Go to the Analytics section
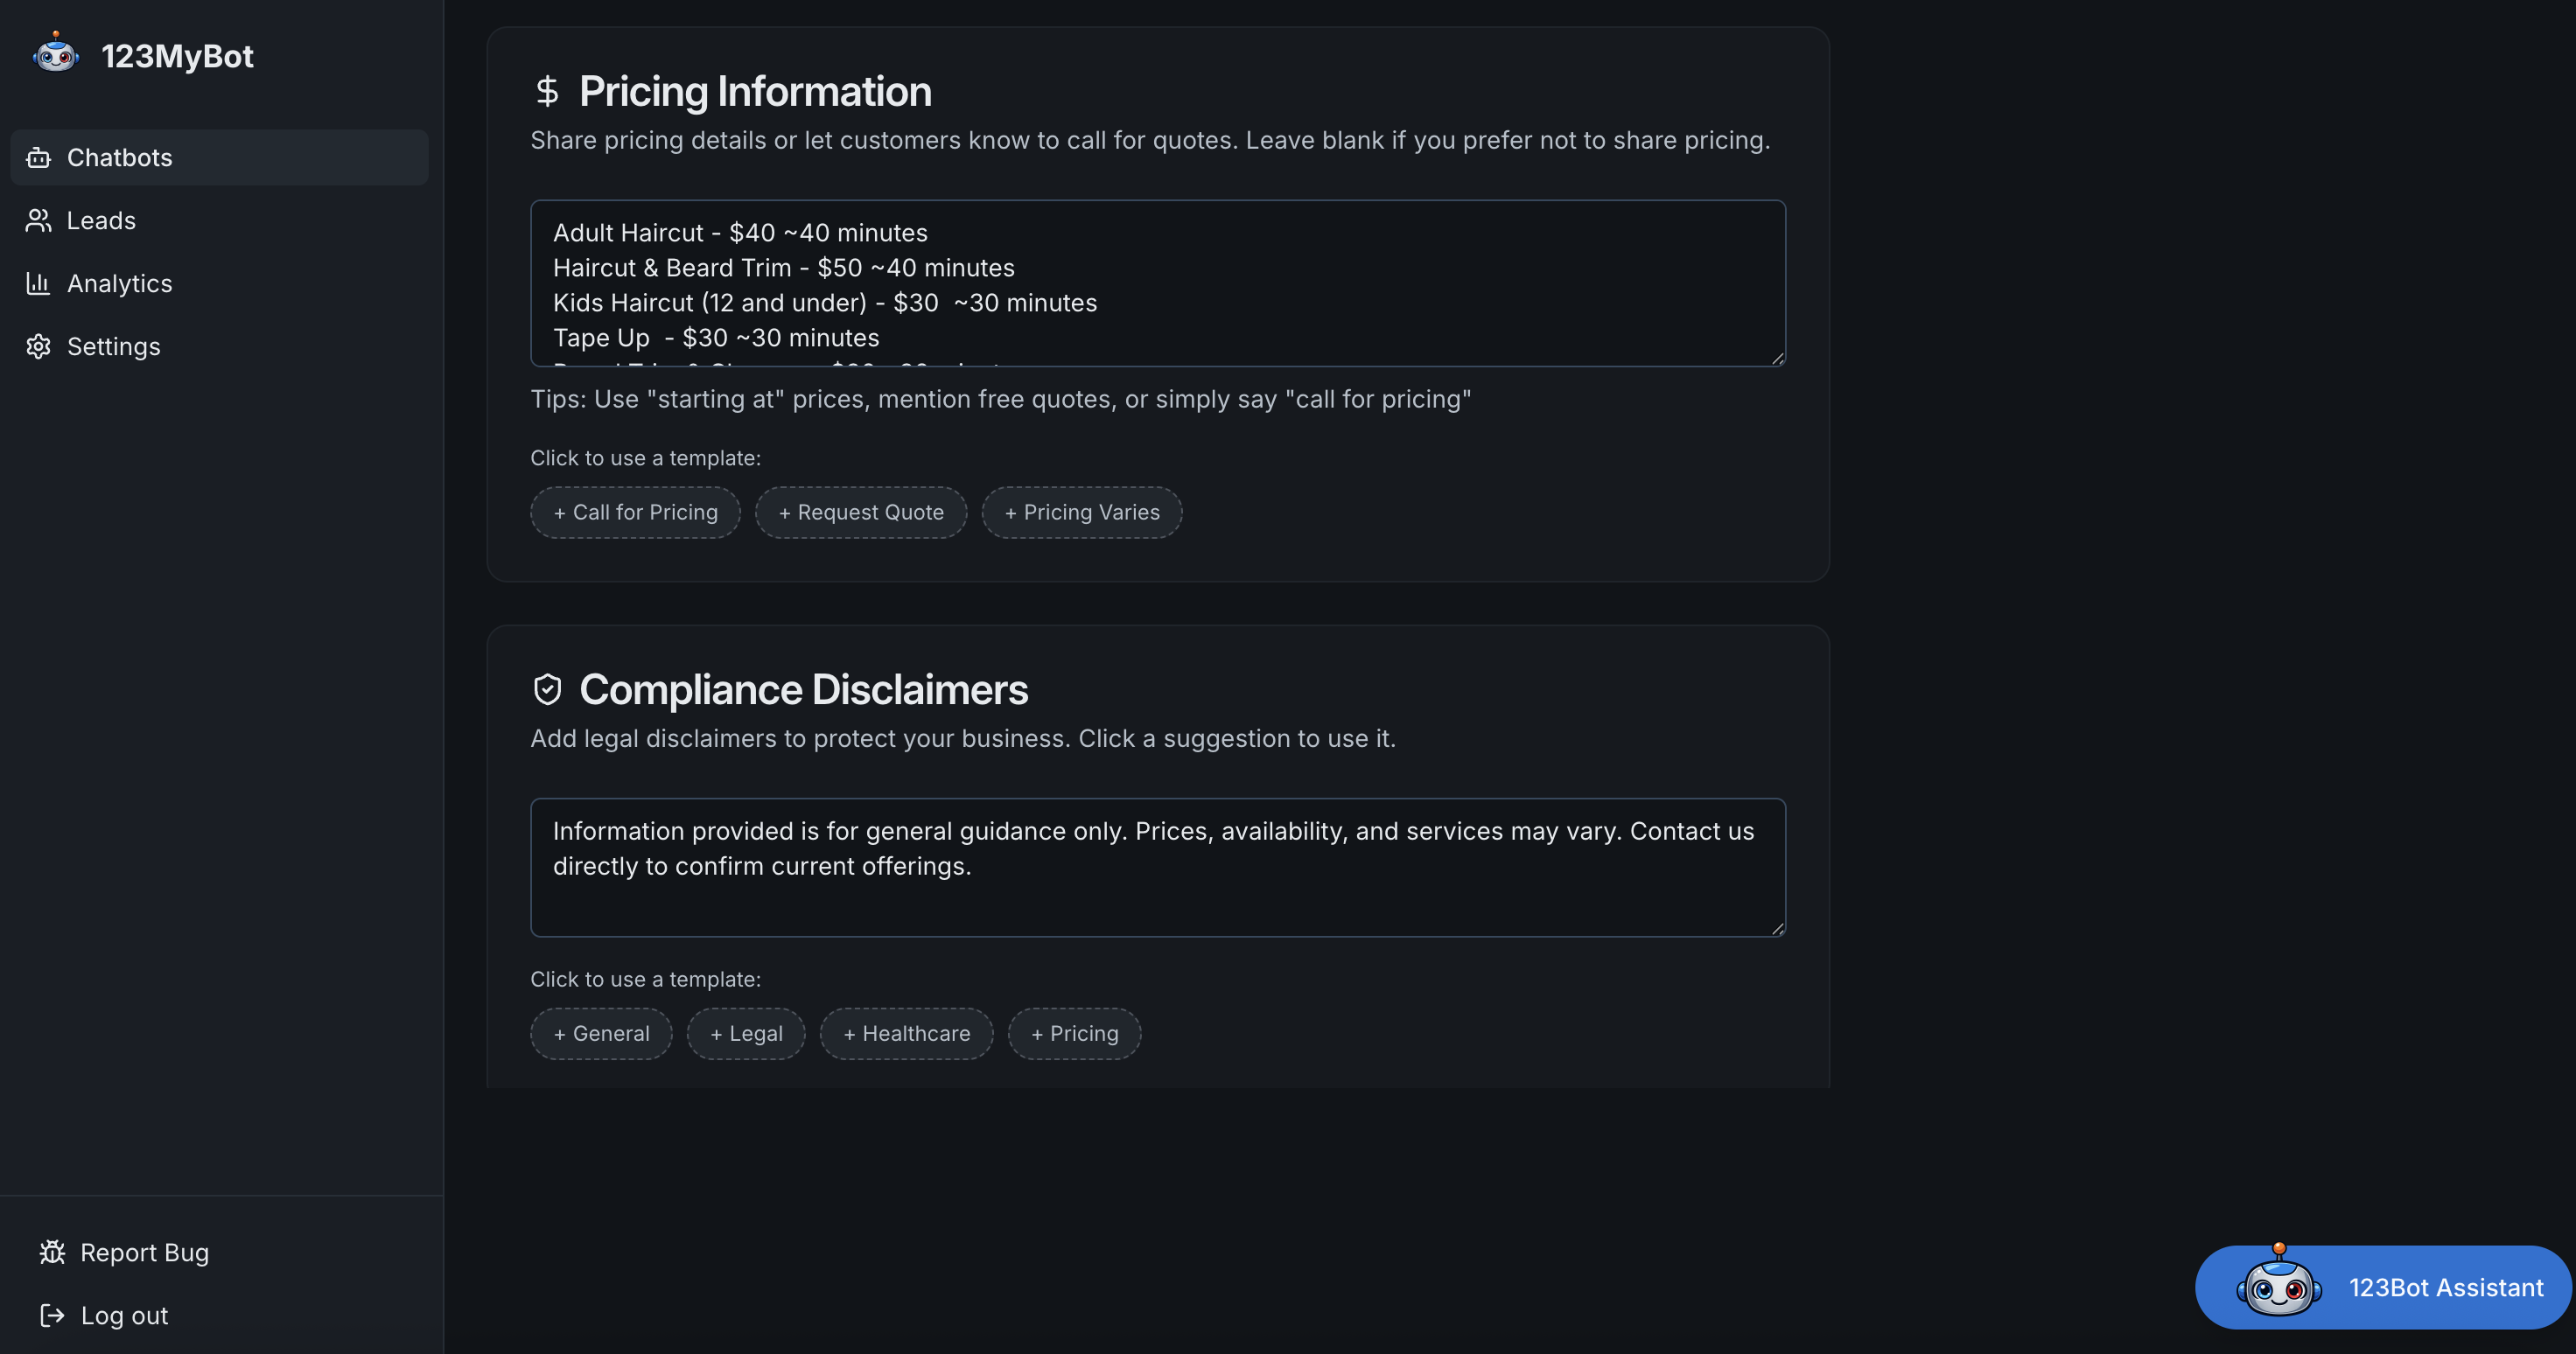The width and height of the screenshot is (2576, 1354). 119,284
